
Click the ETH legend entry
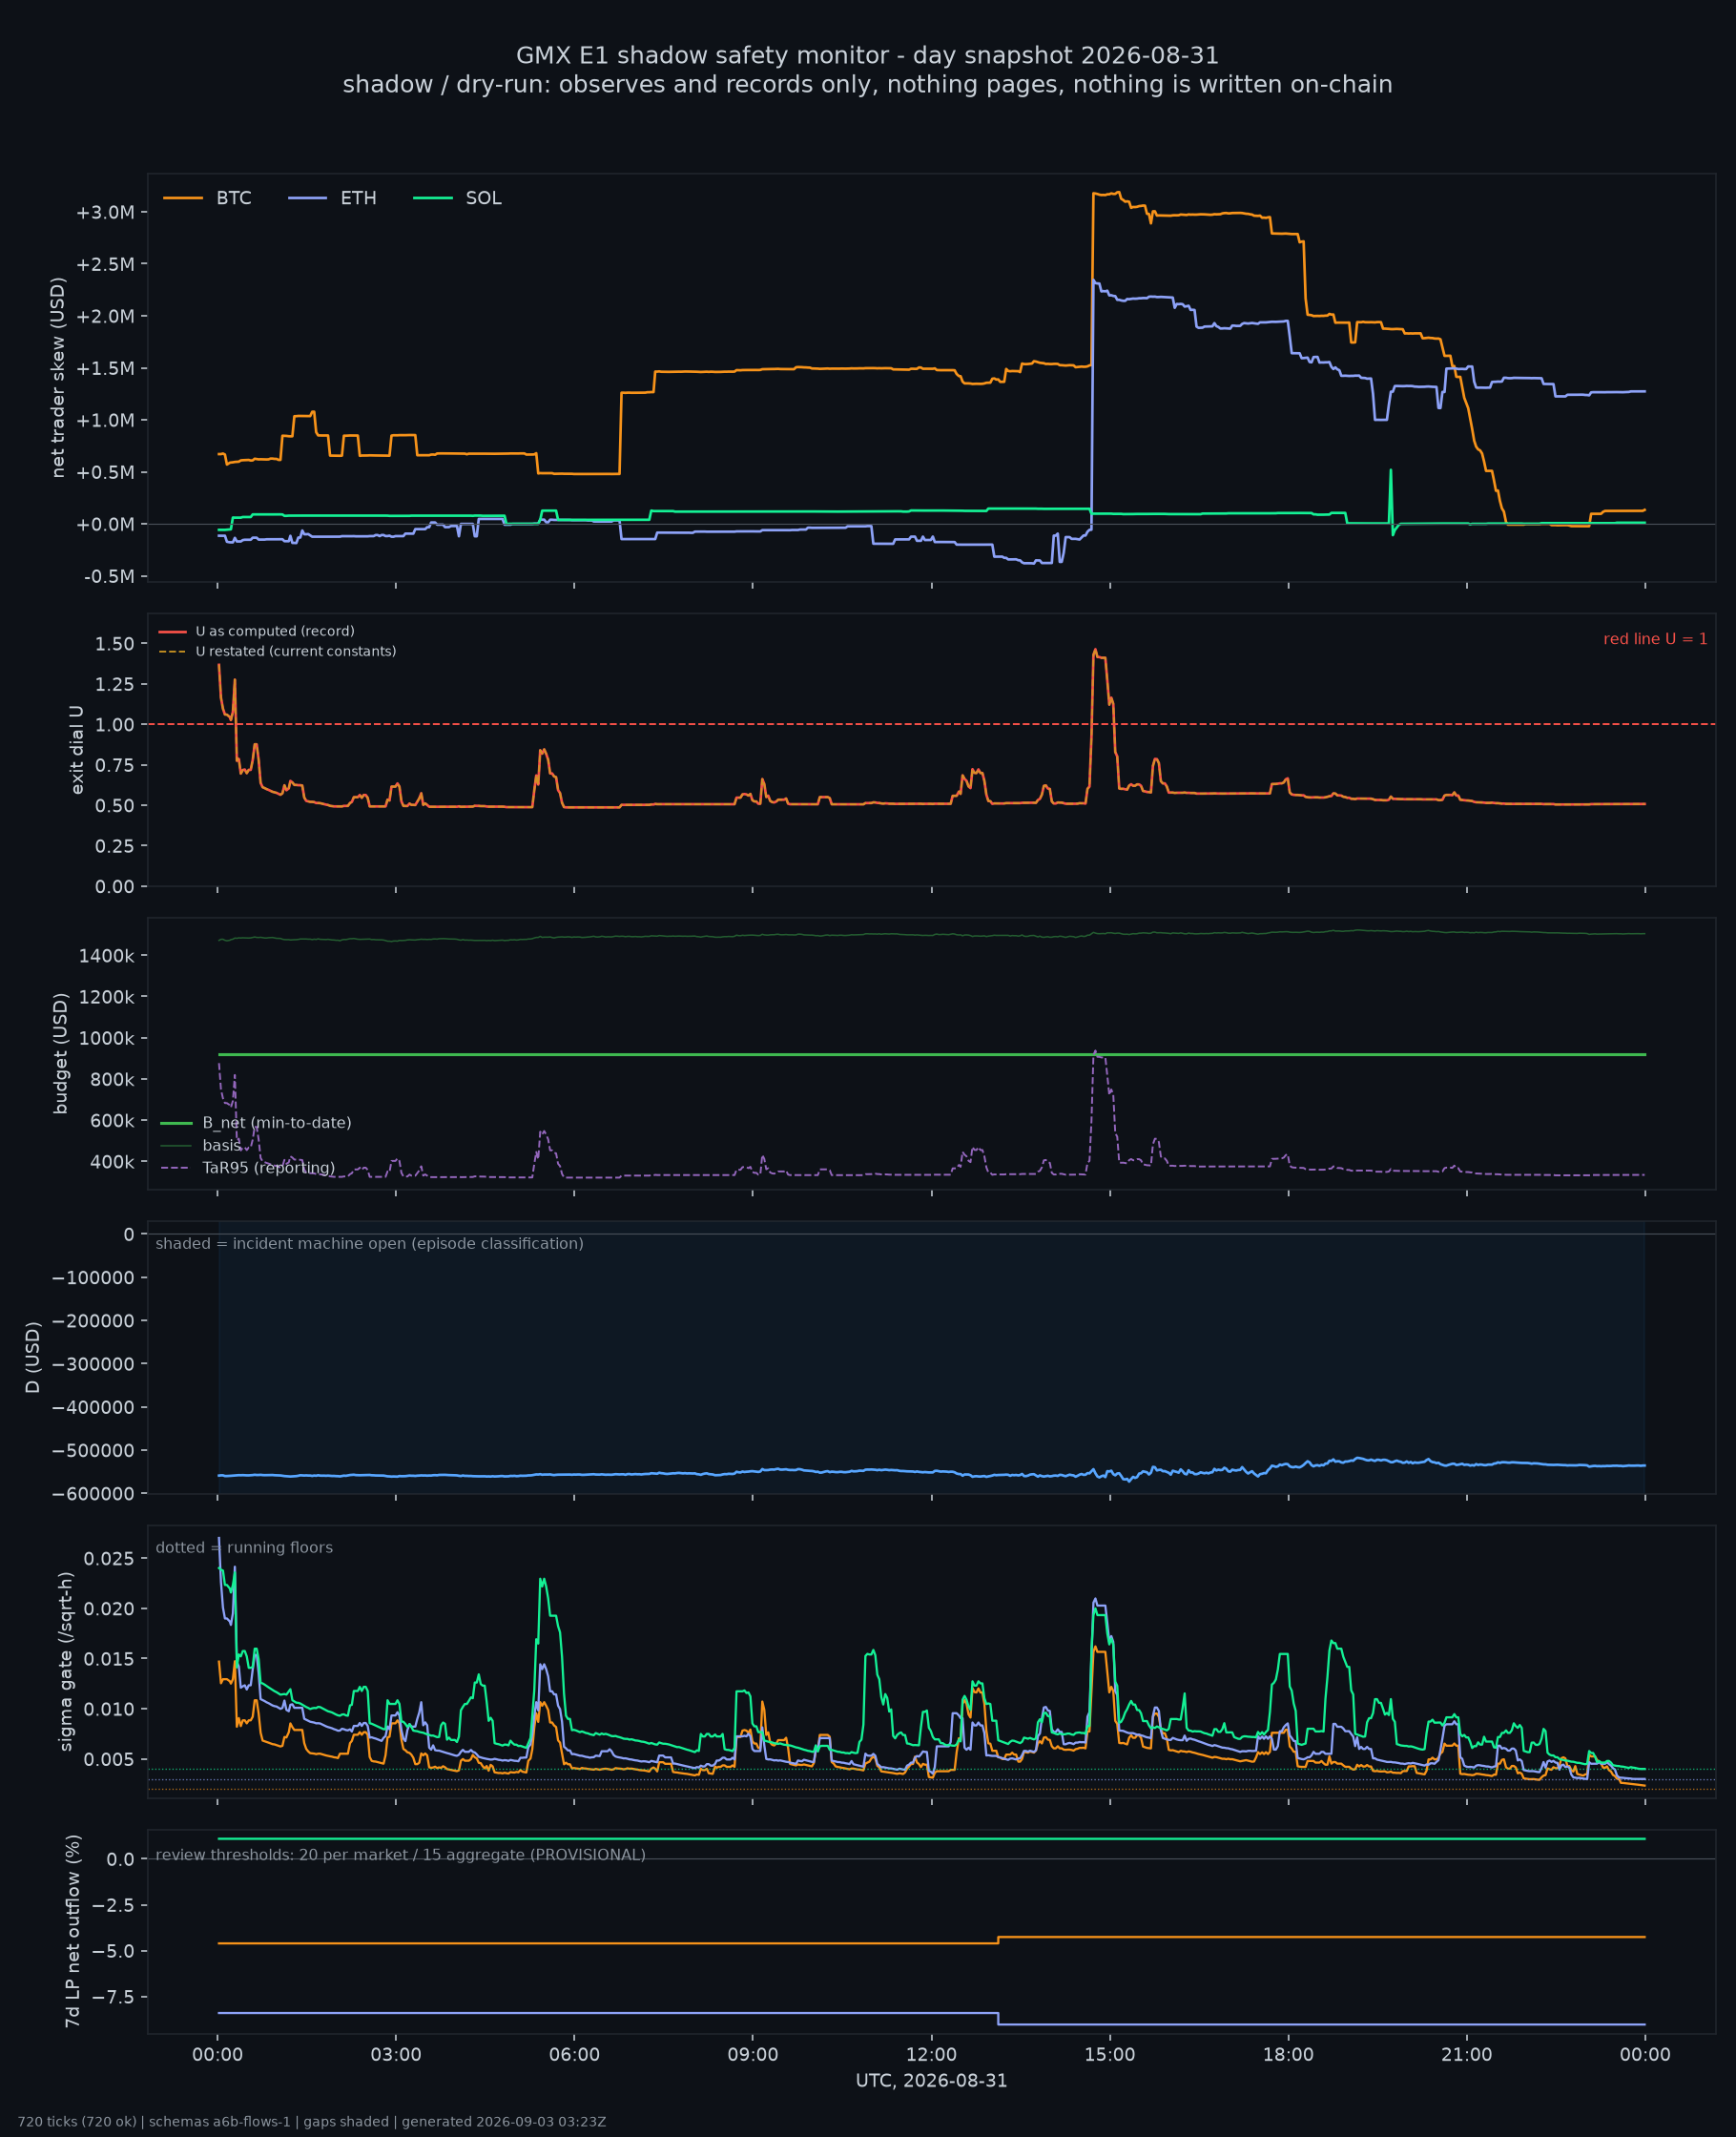(x=333, y=198)
